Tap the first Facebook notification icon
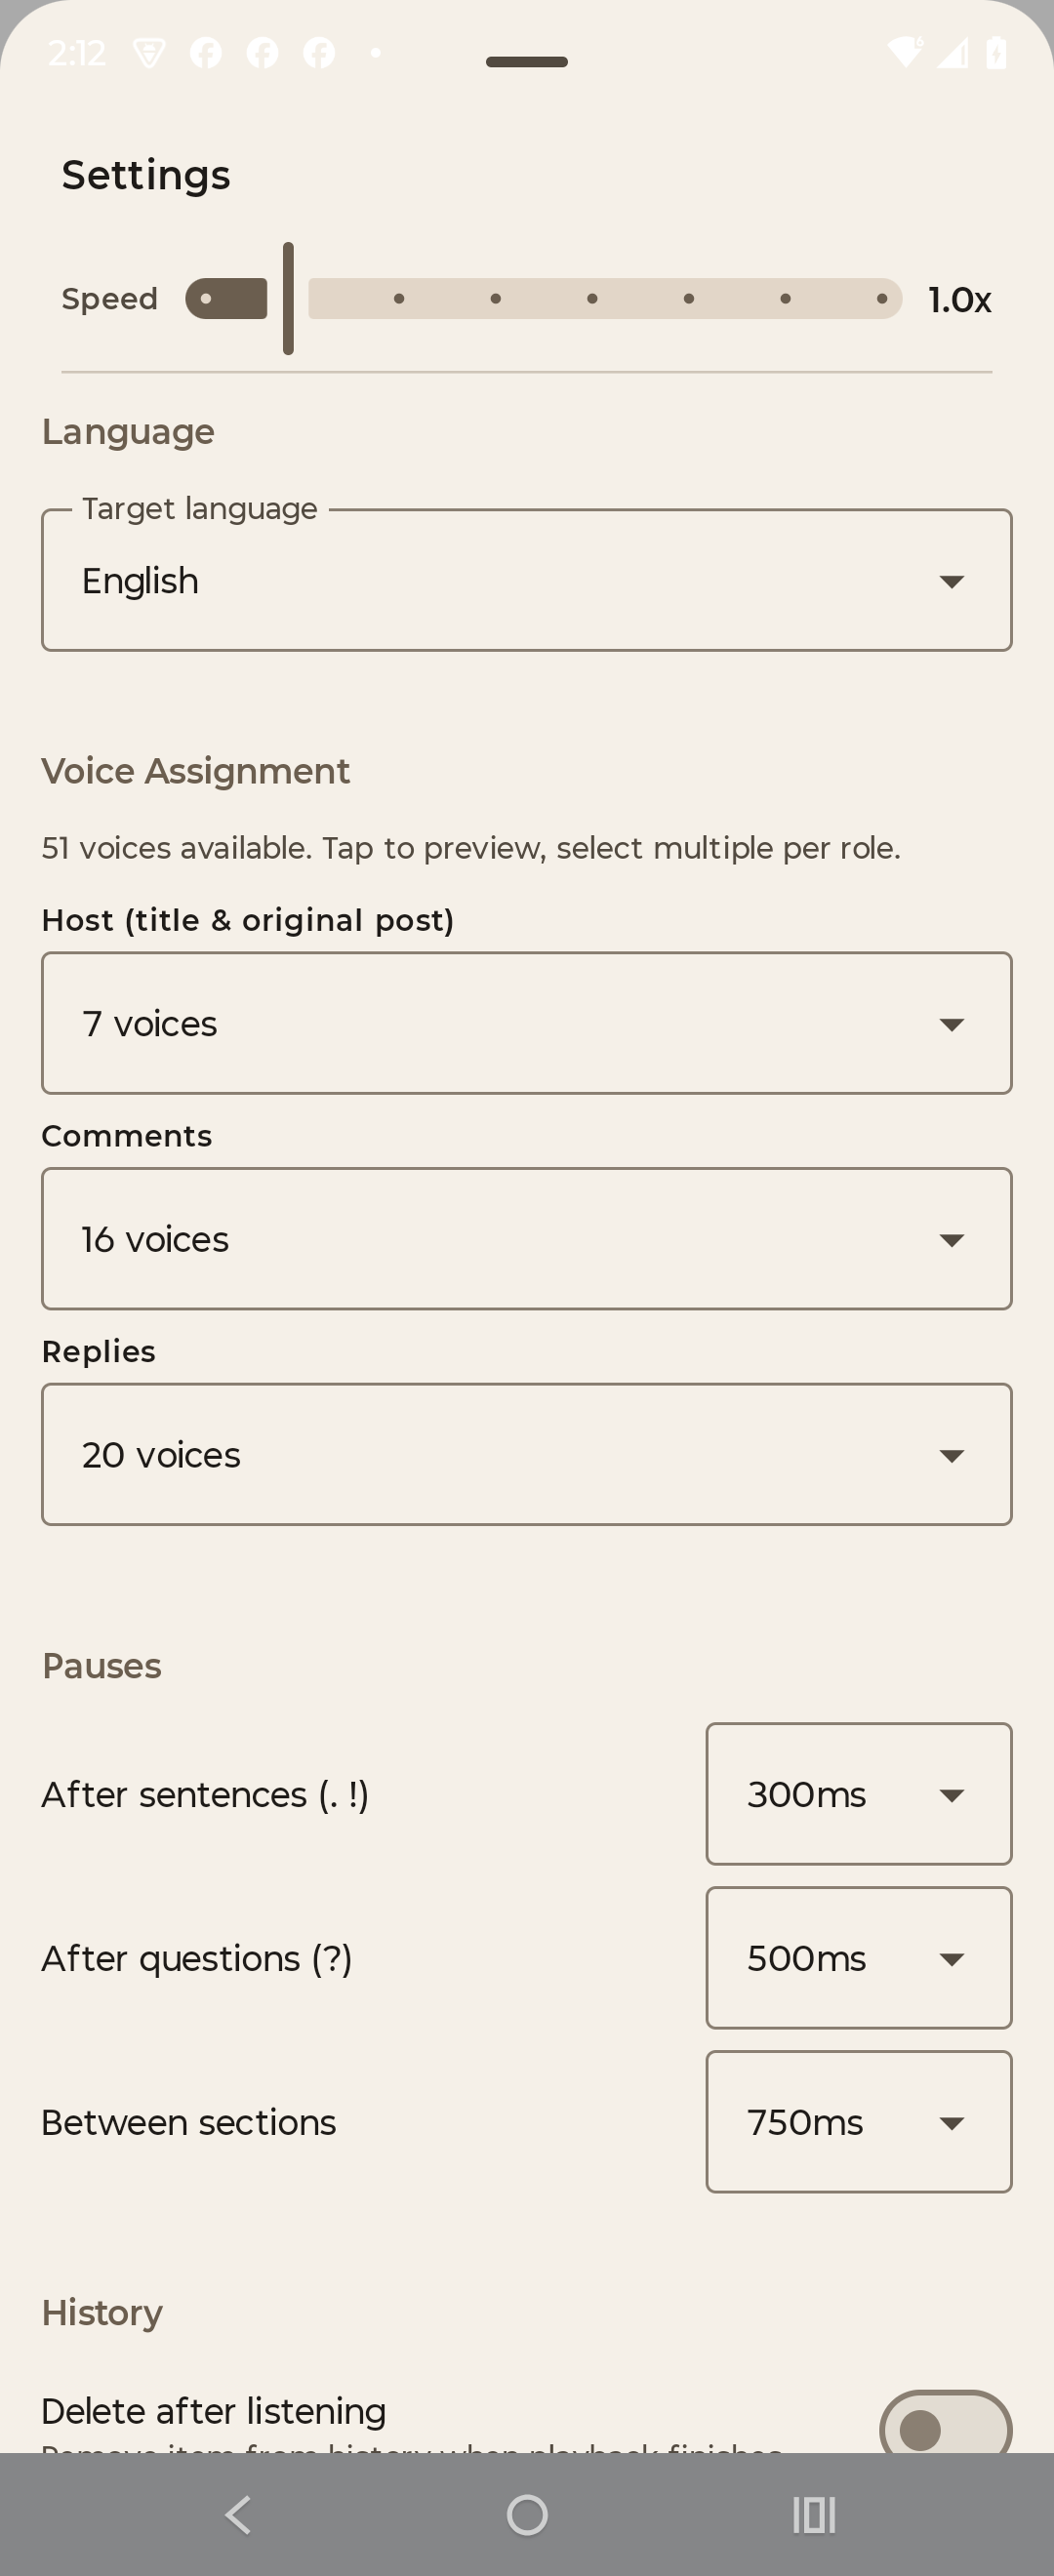This screenshot has height=2576, width=1054. (206, 52)
